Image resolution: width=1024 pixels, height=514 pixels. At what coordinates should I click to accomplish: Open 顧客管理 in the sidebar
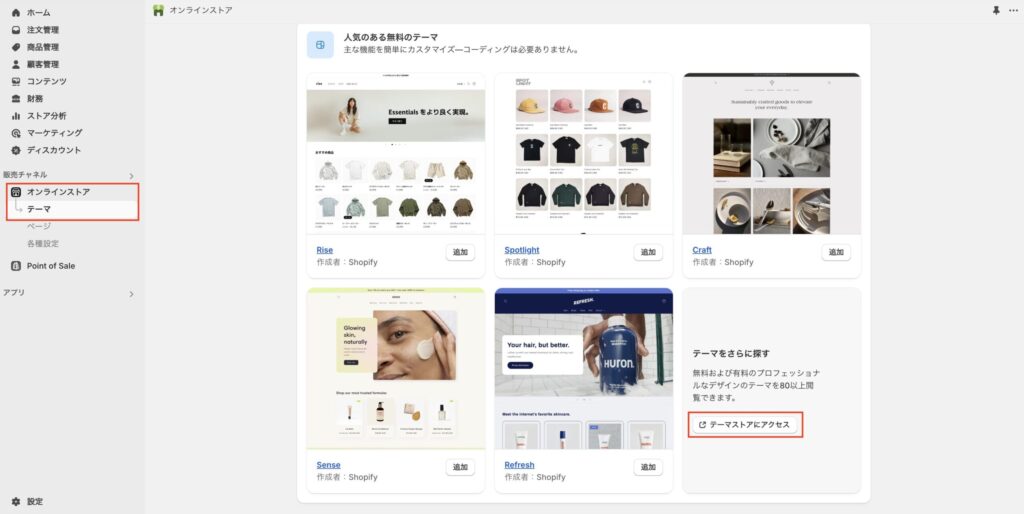click(x=42, y=64)
